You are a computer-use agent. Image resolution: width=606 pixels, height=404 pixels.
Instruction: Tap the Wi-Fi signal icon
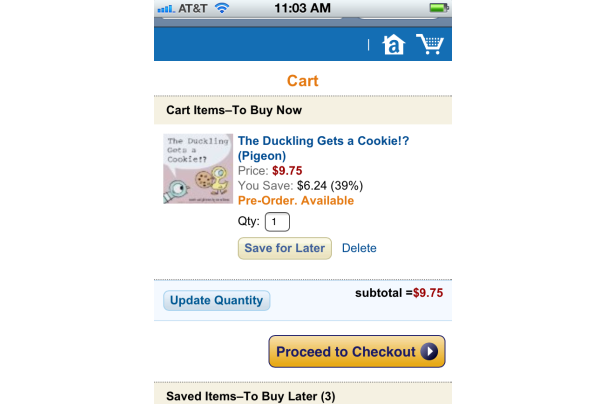pos(222,8)
